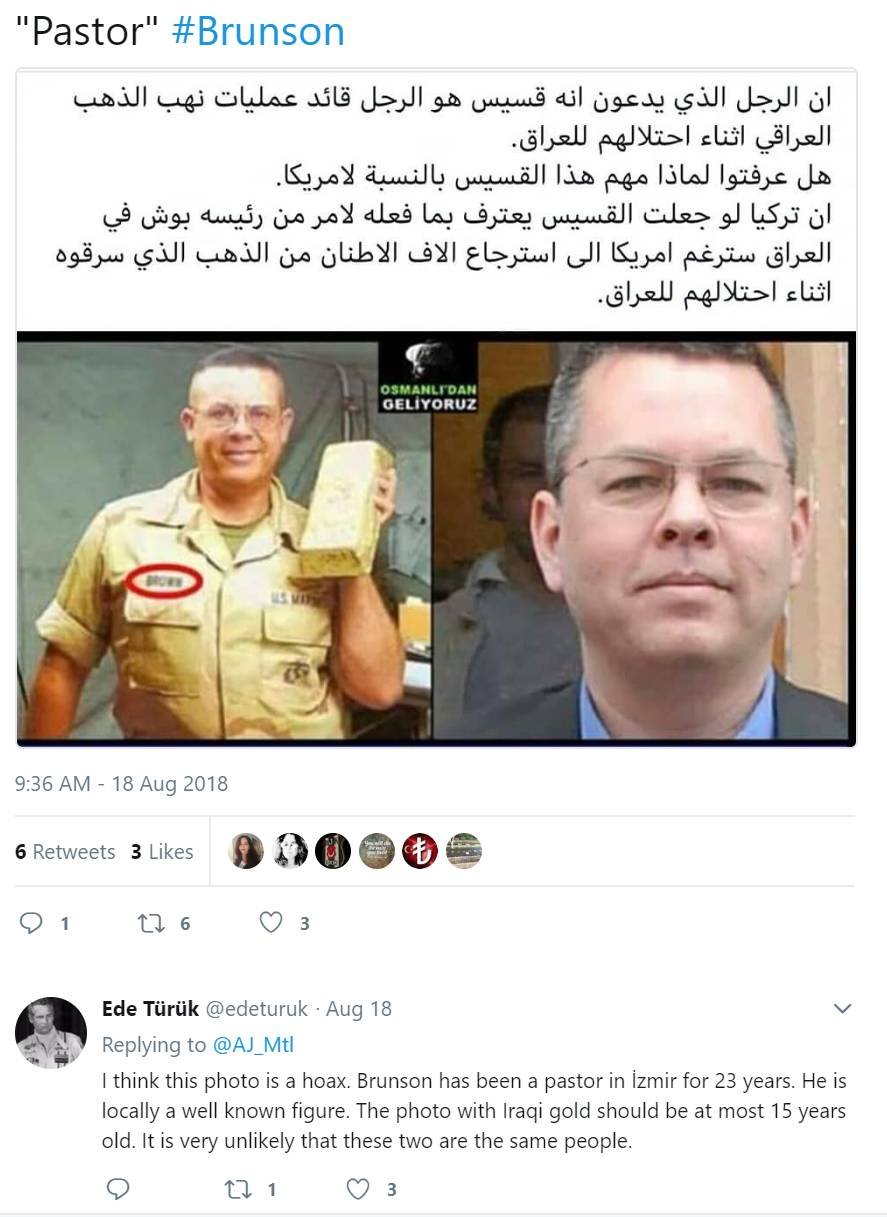
Task: Open the @AJ_Mtl mention link
Action: (x=253, y=1045)
